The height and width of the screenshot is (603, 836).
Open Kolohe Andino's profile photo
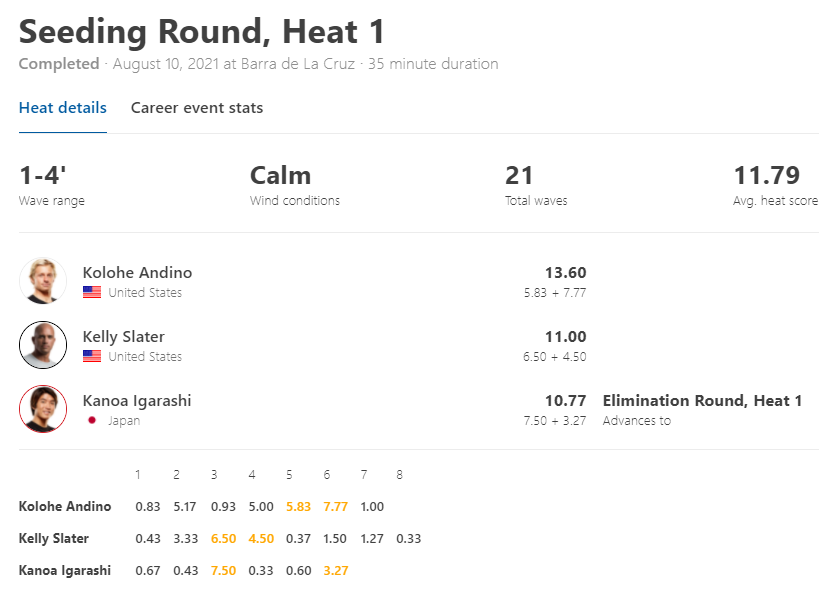pyautogui.click(x=43, y=281)
